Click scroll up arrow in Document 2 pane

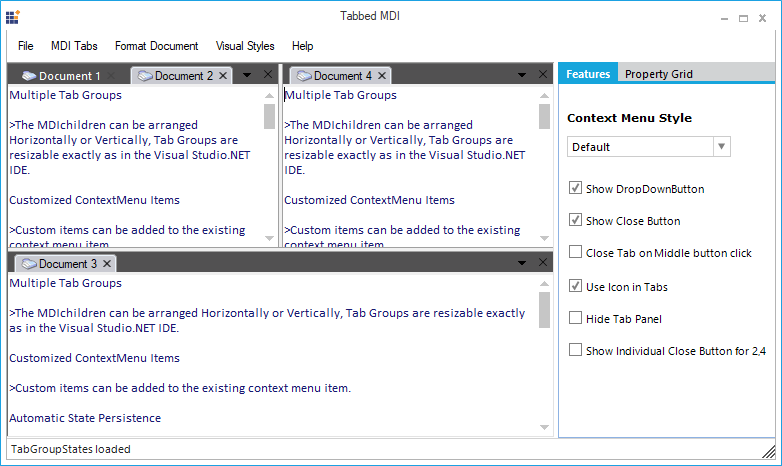(269, 95)
